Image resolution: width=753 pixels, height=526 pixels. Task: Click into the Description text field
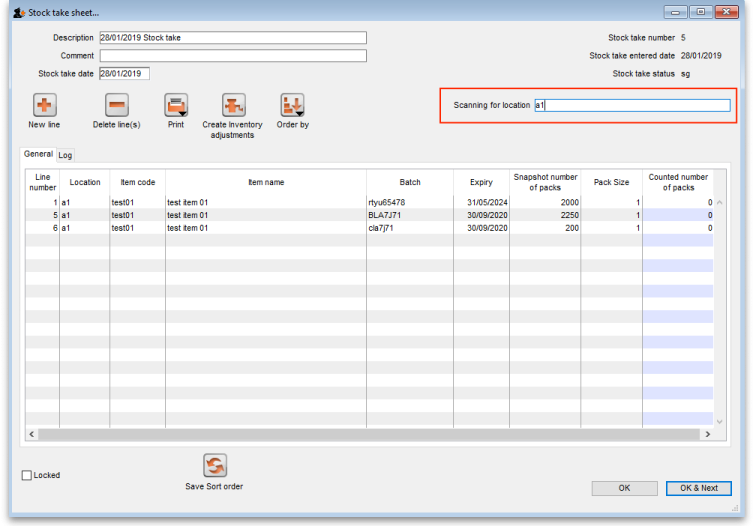tap(232, 38)
